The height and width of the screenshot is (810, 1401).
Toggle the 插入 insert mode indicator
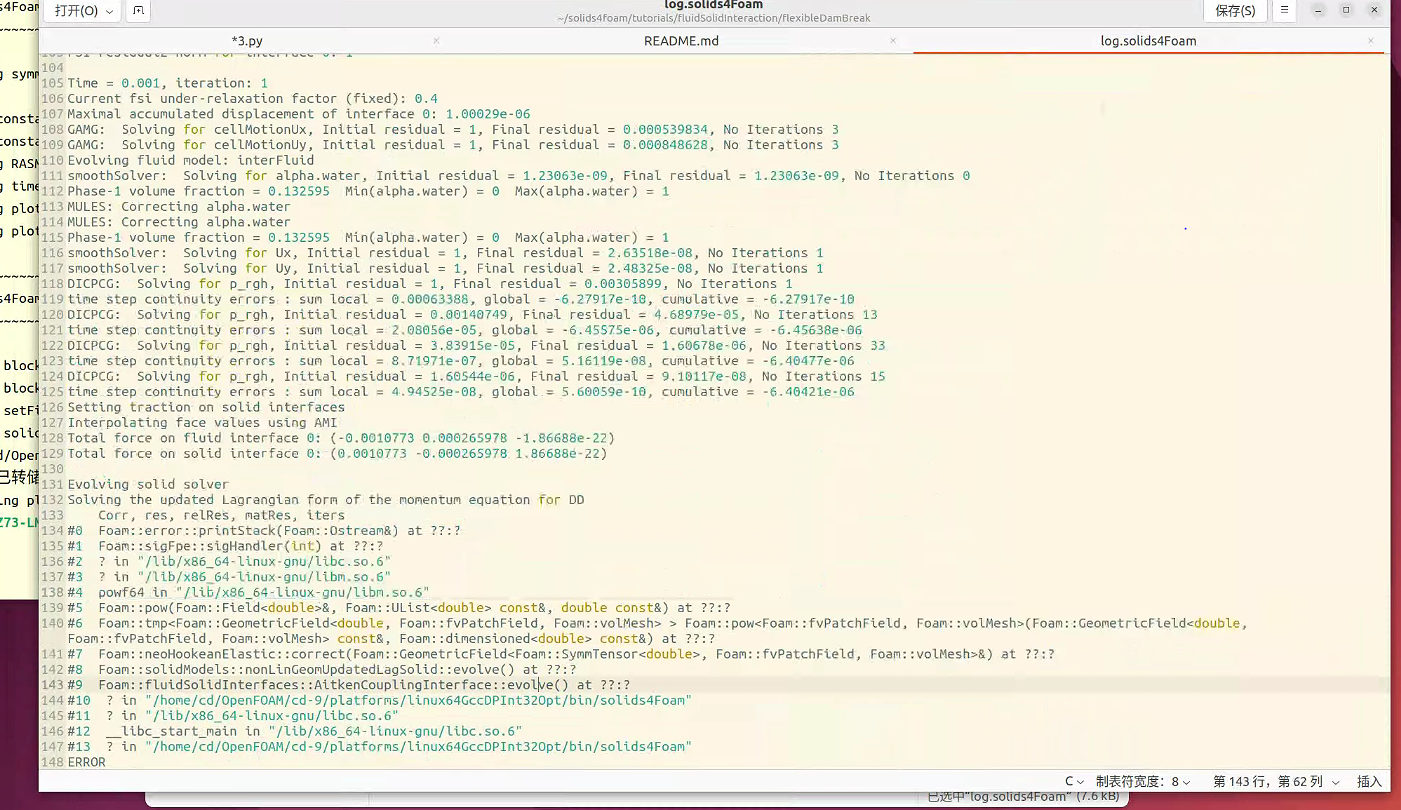(x=1369, y=781)
